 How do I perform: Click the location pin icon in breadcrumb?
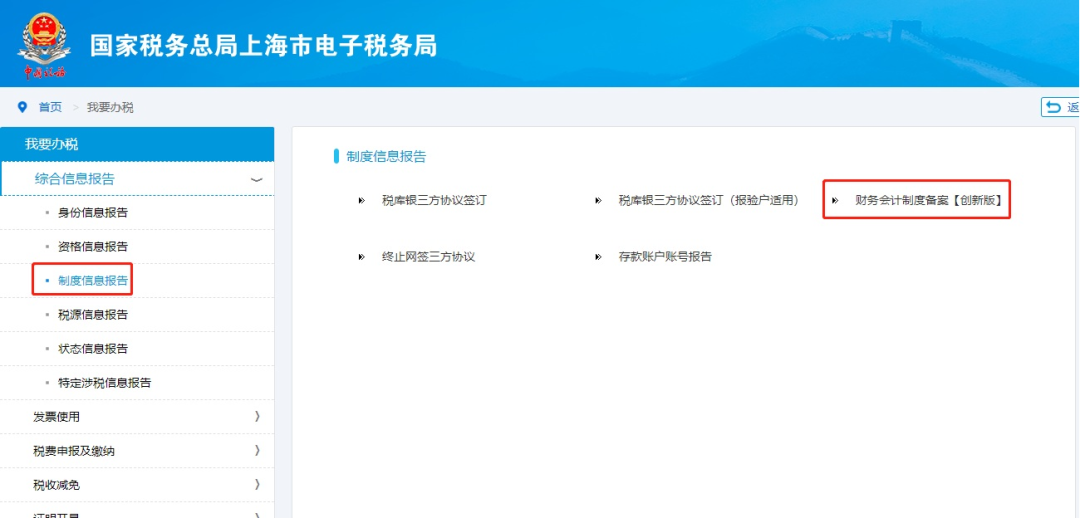tap(23, 107)
